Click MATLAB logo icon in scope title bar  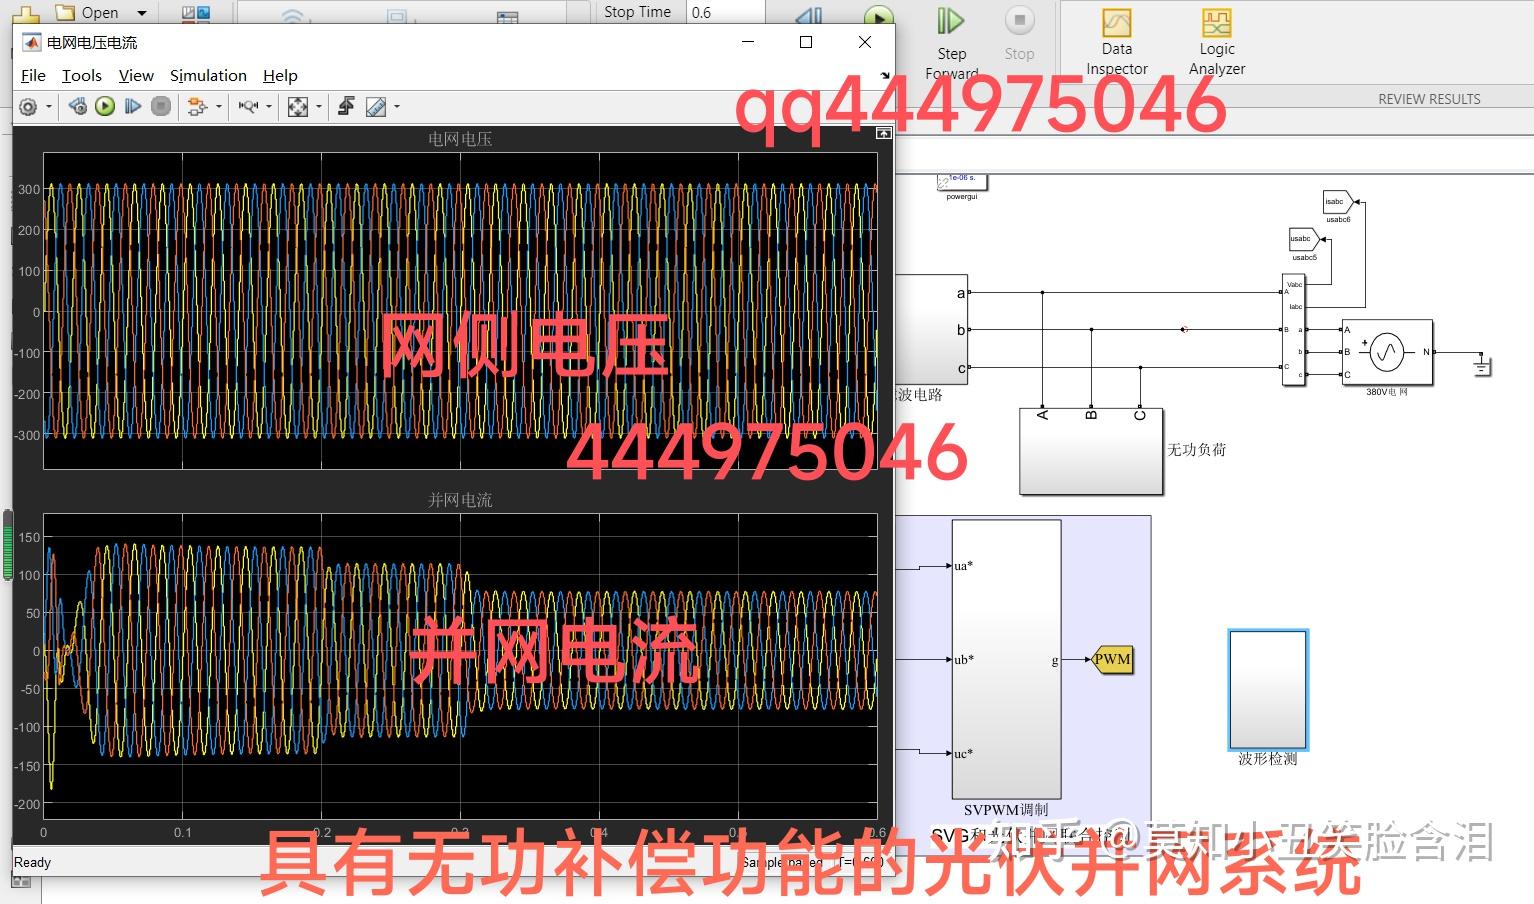point(31,42)
